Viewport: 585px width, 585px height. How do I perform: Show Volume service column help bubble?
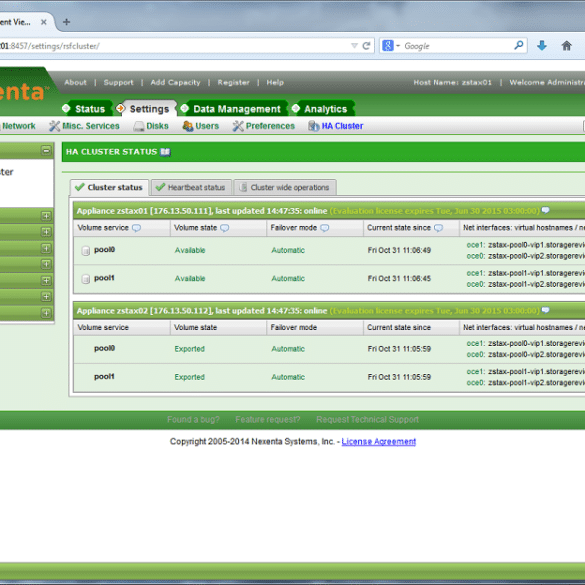coord(137,228)
